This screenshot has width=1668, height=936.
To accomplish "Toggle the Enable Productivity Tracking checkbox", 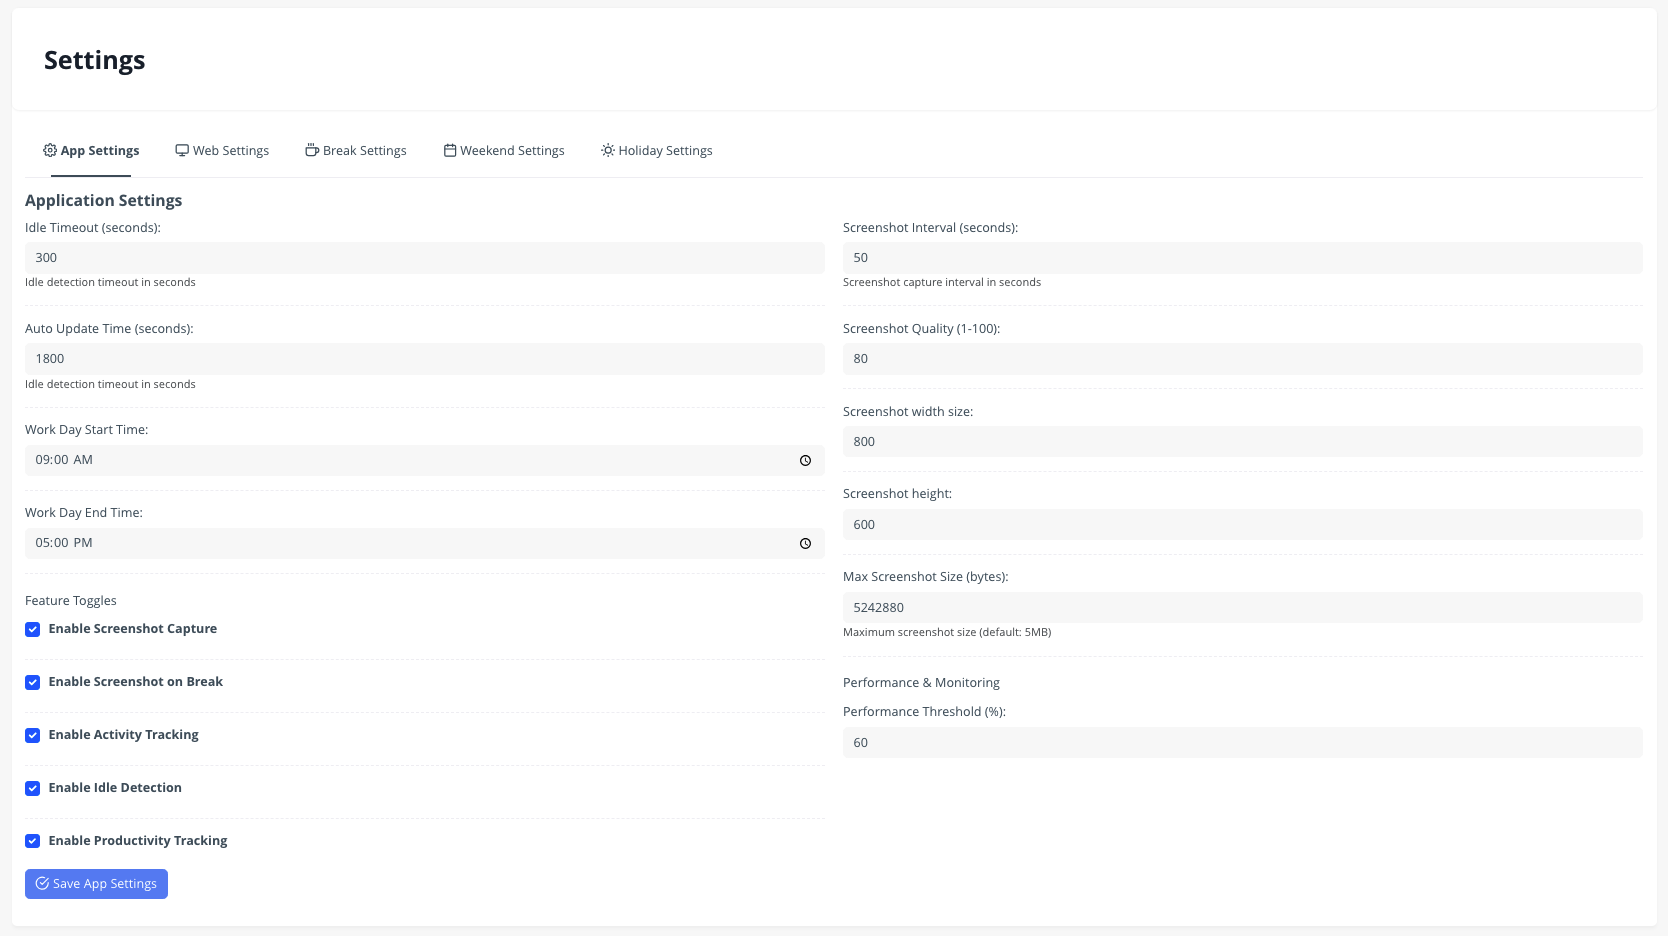I will pyautogui.click(x=33, y=841).
